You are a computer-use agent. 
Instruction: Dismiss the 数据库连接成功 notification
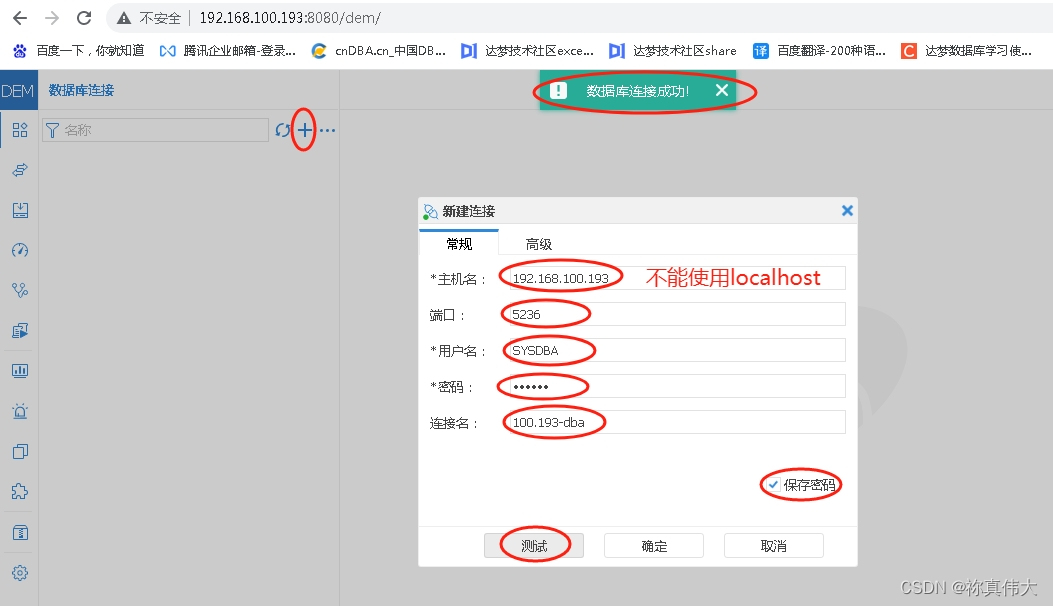point(722,90)
